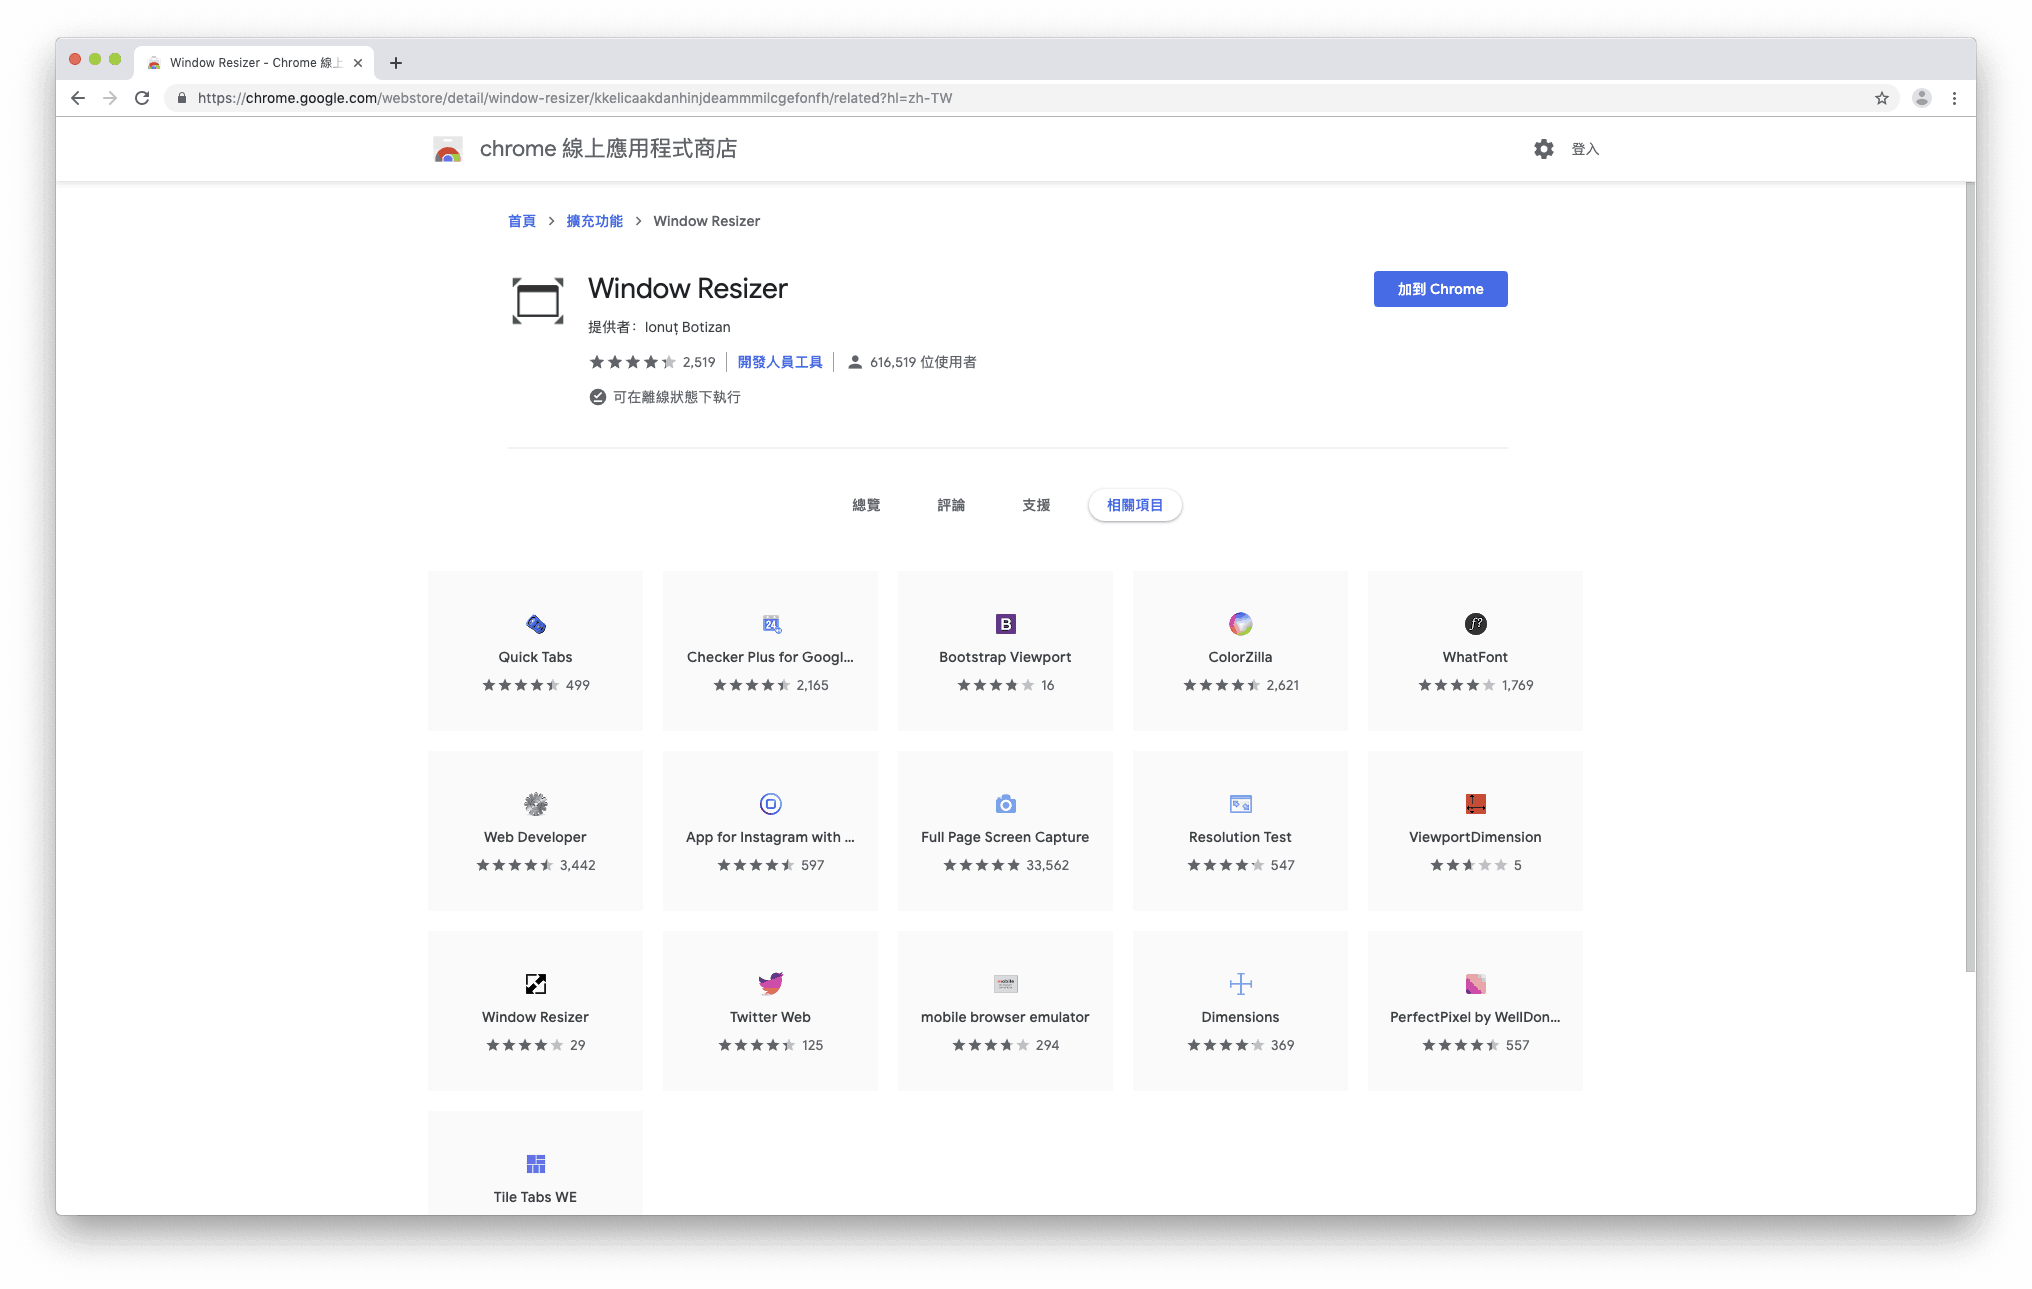Follow the 擴充功能 breadcrumb link
This screenshot has width=2032, height=1289.
click(594, 221)
